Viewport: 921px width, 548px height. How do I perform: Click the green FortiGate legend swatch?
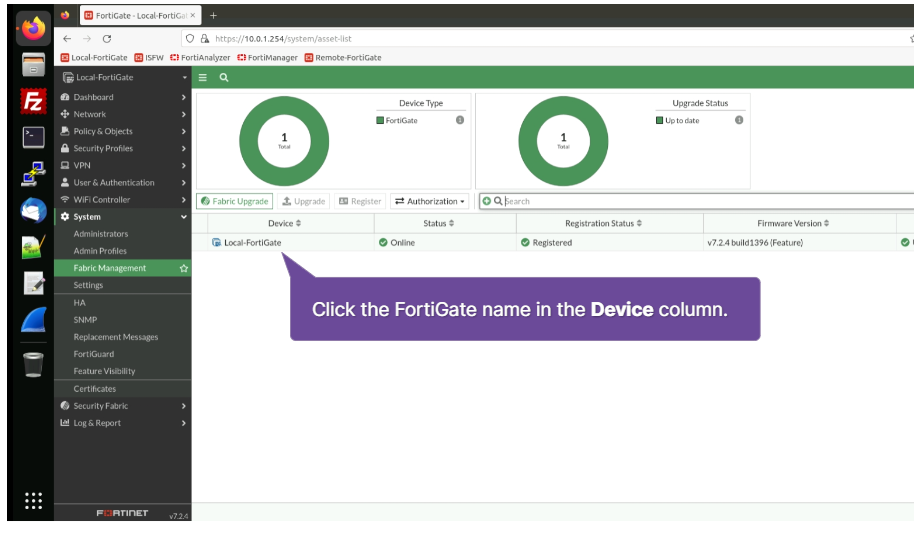[380, 120]
